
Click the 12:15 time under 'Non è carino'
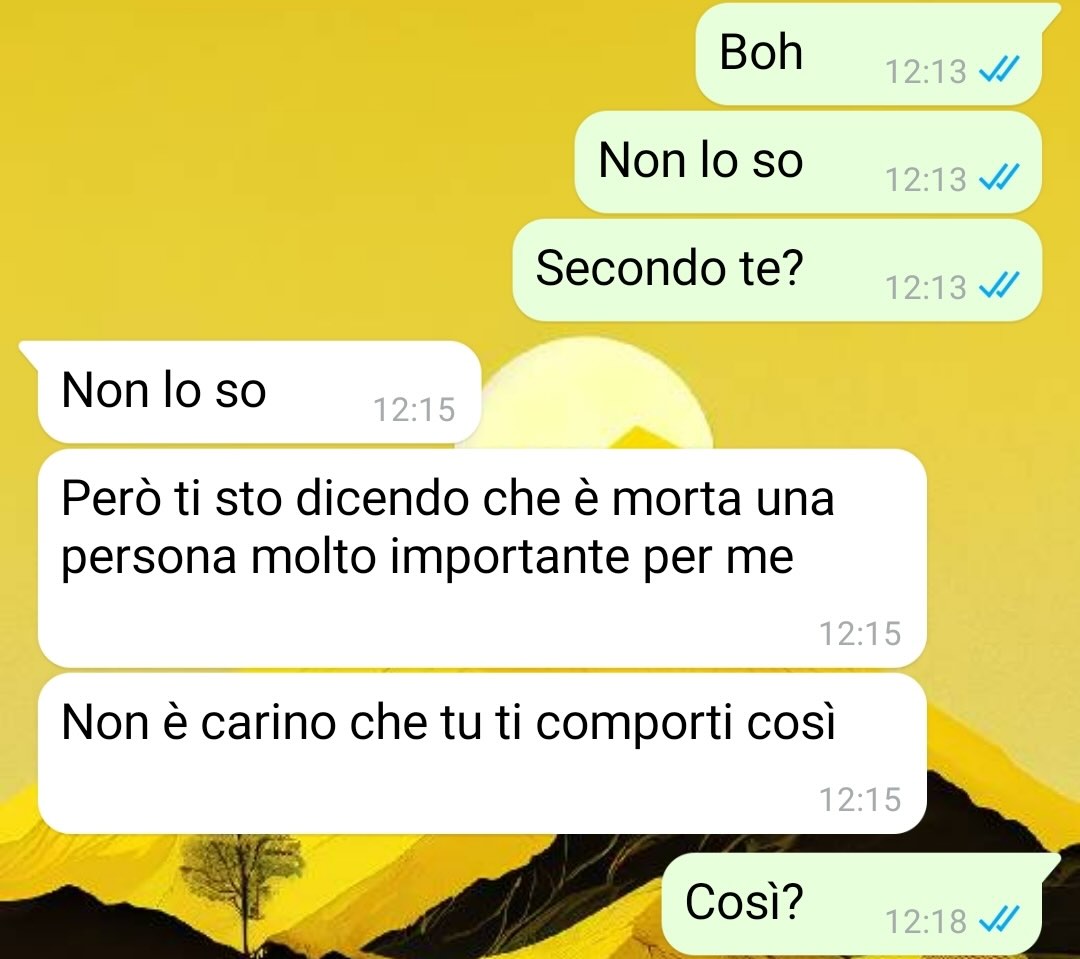click(x=860, y=799)
